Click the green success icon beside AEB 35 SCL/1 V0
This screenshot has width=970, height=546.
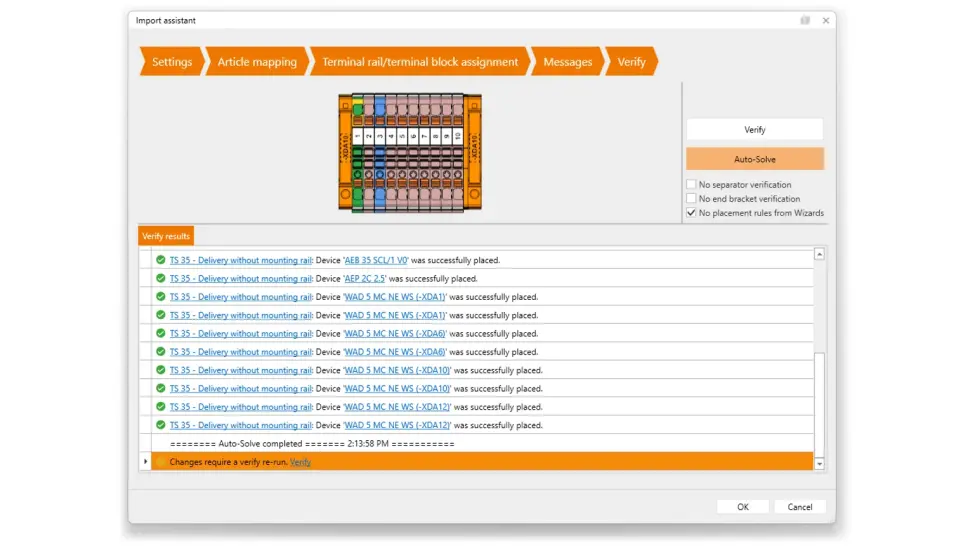[x=160, y=260]
